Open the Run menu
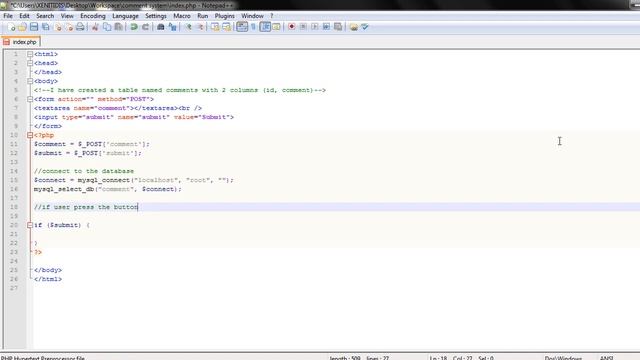This screenshot has height=360, width=640. click(x=202, y=16)
